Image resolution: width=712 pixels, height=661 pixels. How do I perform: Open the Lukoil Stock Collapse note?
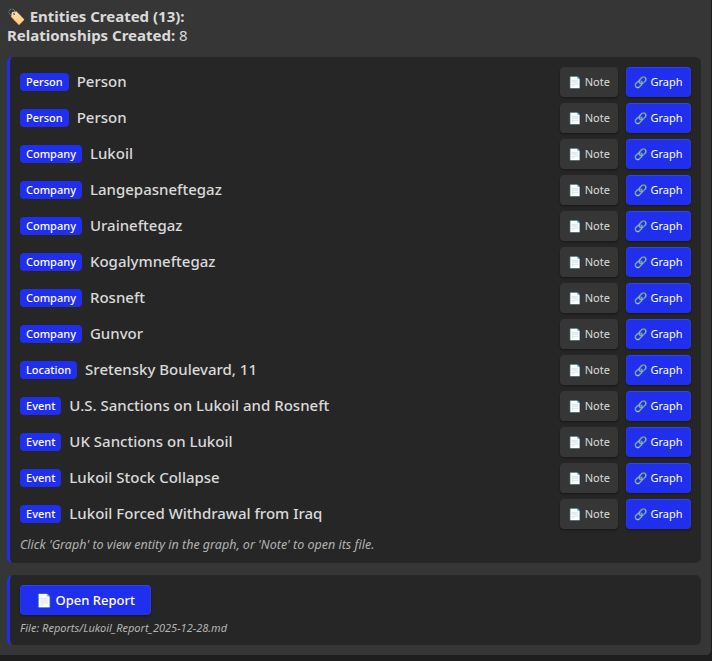pyautogui.click(x=588, y=478)
